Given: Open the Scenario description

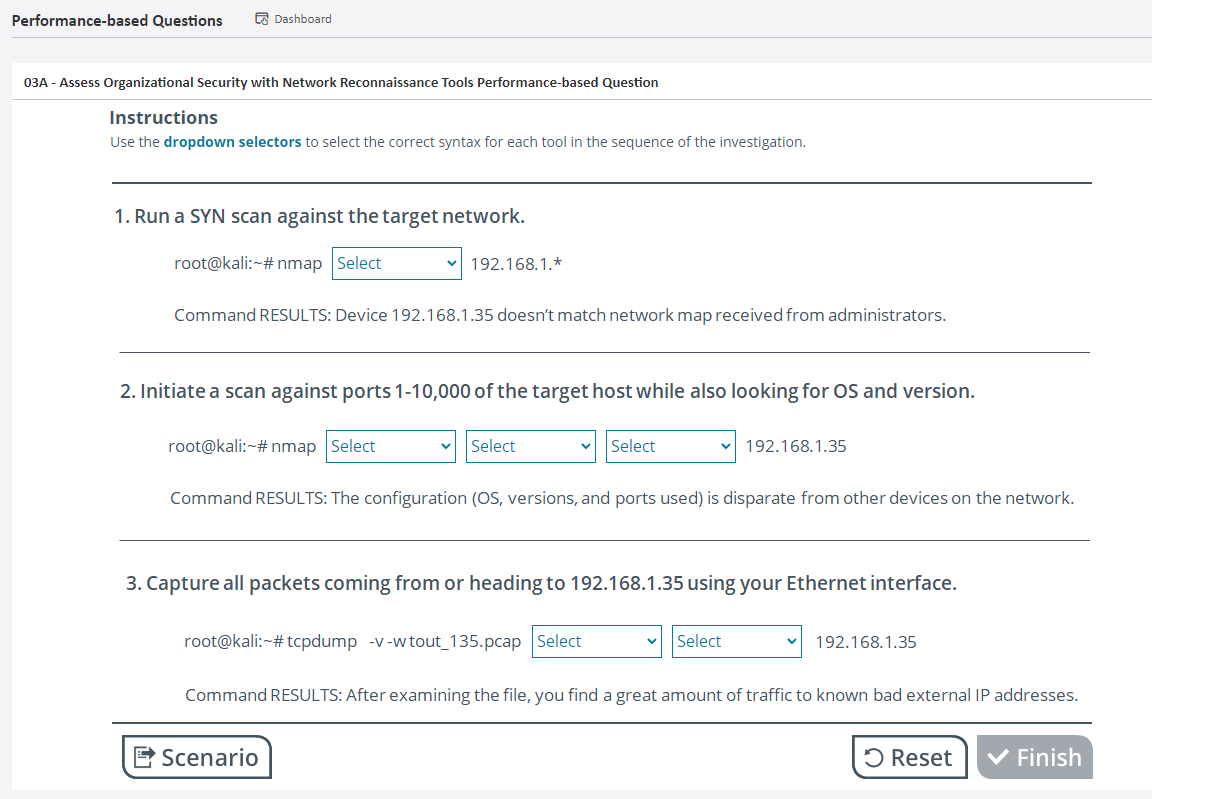Looking at the screenshot, I should [x=197, y=757].
